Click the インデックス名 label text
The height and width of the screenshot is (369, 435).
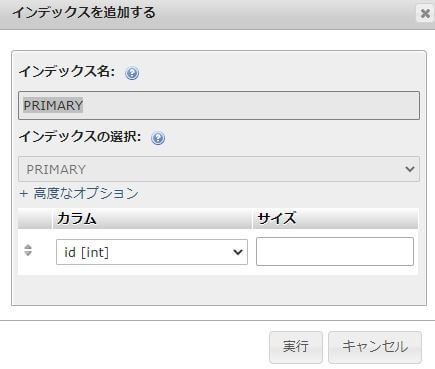click(x=67, y=71)
